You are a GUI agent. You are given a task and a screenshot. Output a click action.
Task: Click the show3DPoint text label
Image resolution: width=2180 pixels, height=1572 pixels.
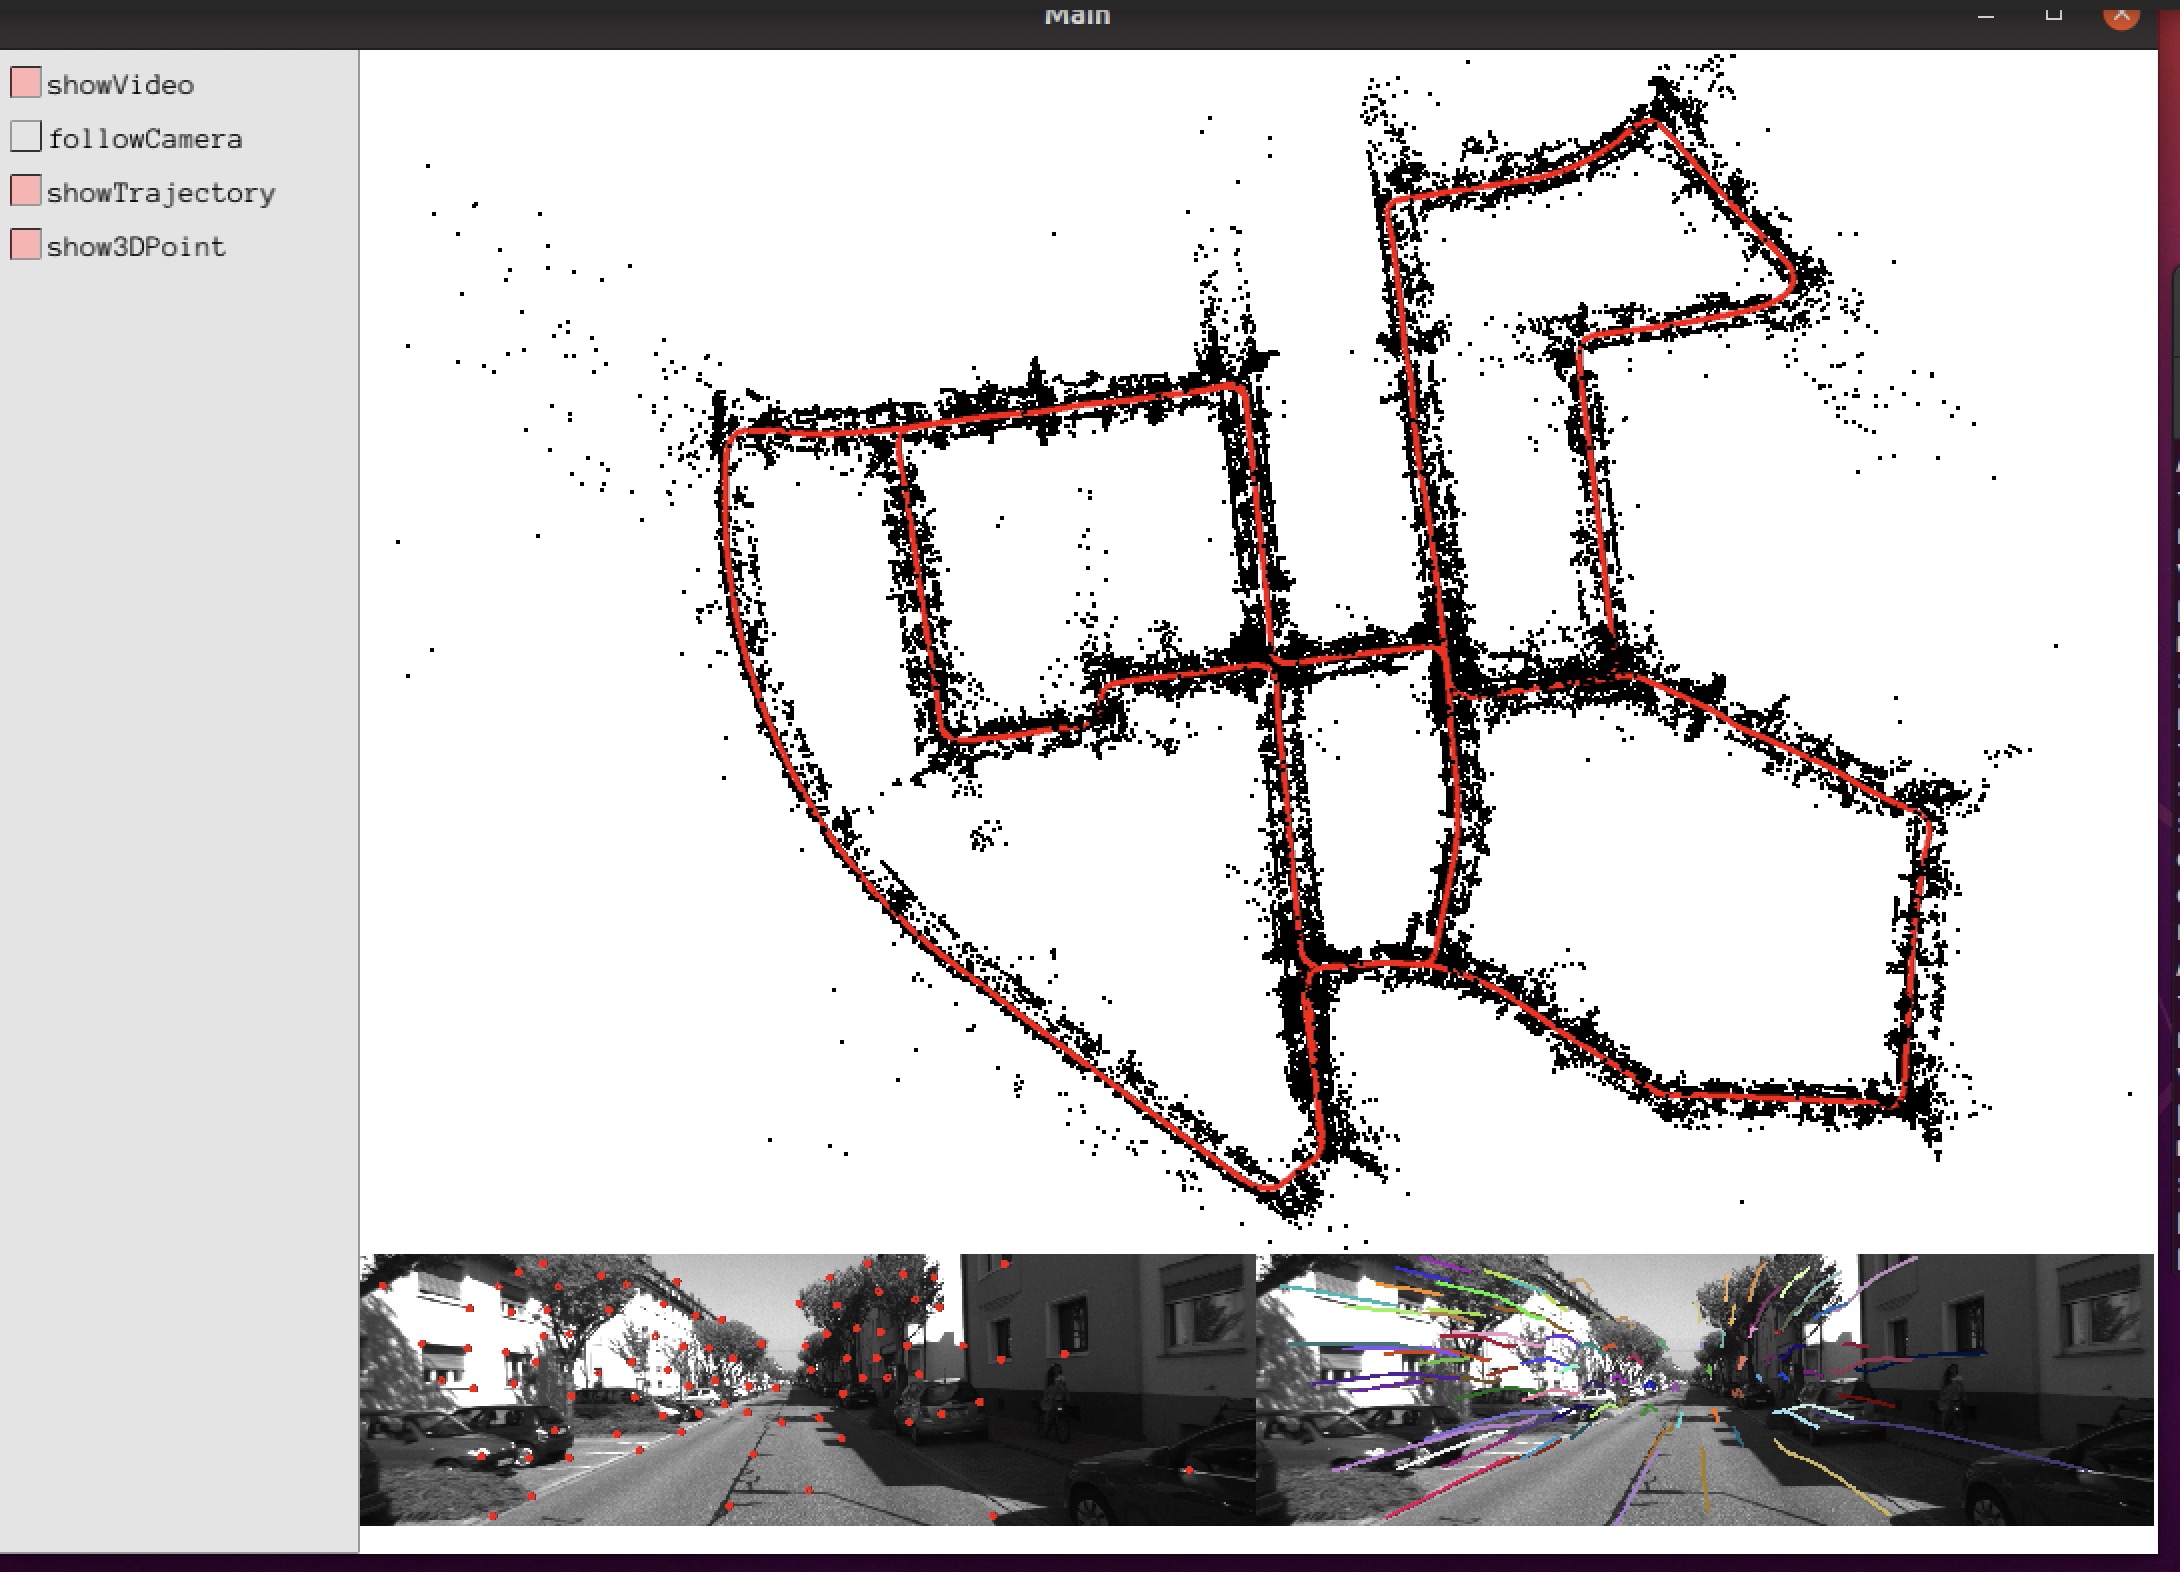click(136, 247)
